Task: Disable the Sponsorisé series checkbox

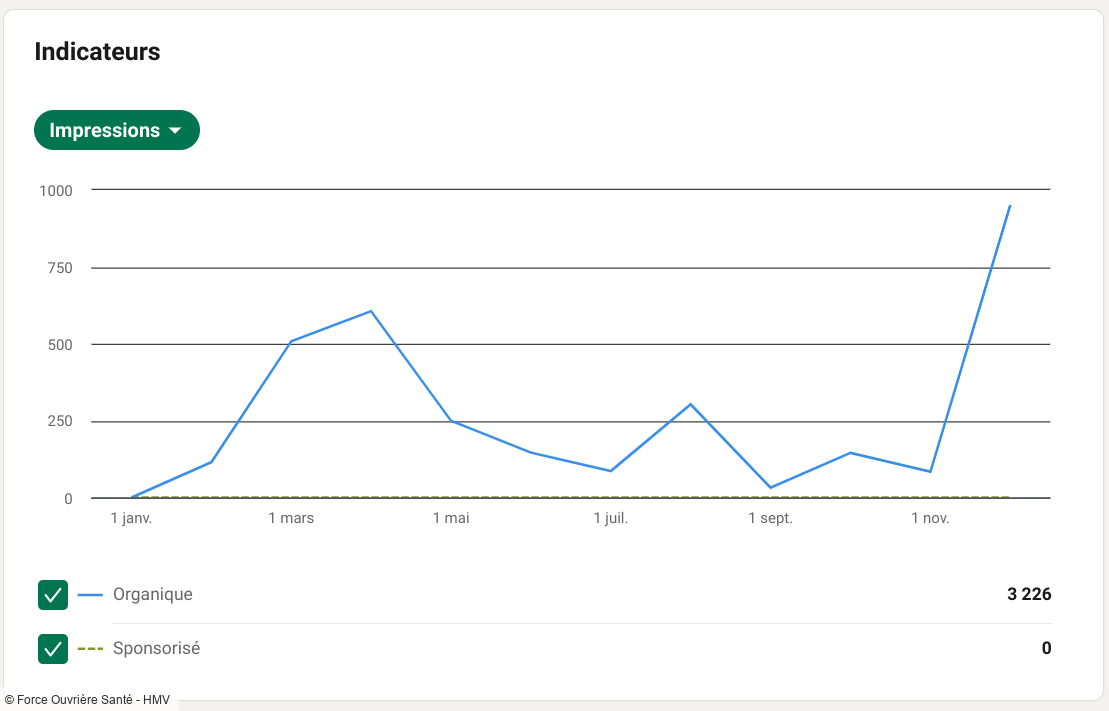Action: [x=53, y=648]
